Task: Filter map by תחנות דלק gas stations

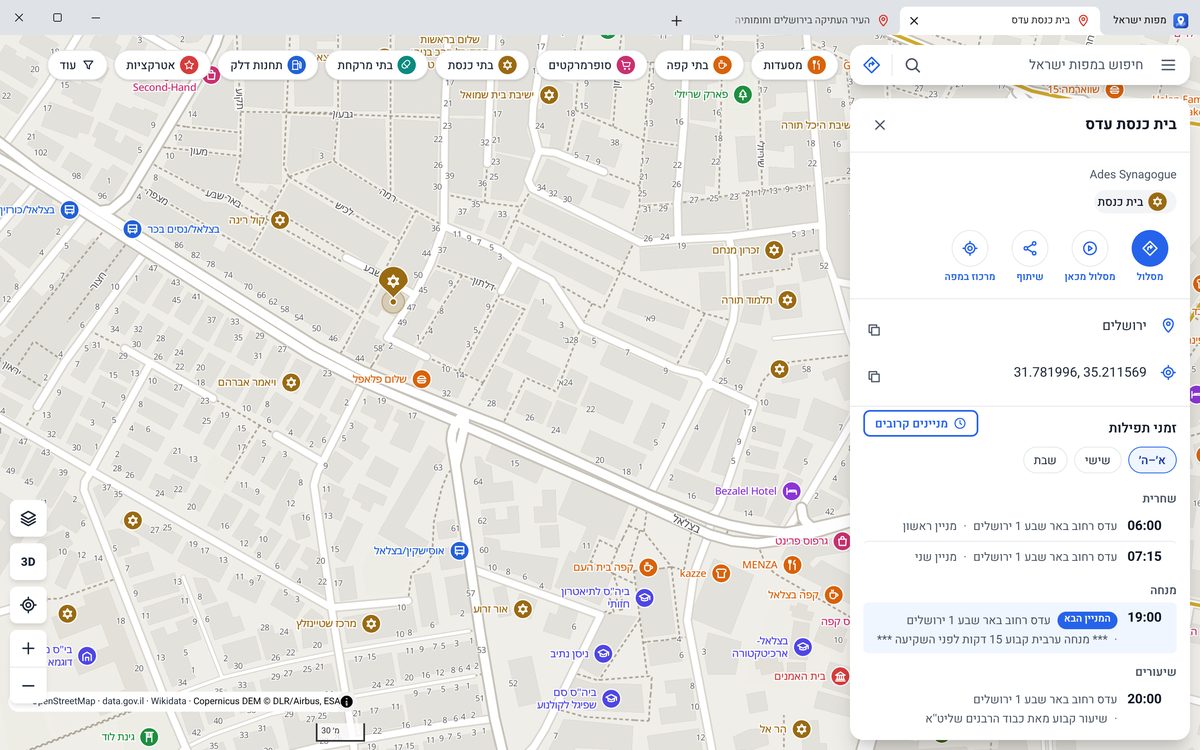Action: tap(268, 65)
